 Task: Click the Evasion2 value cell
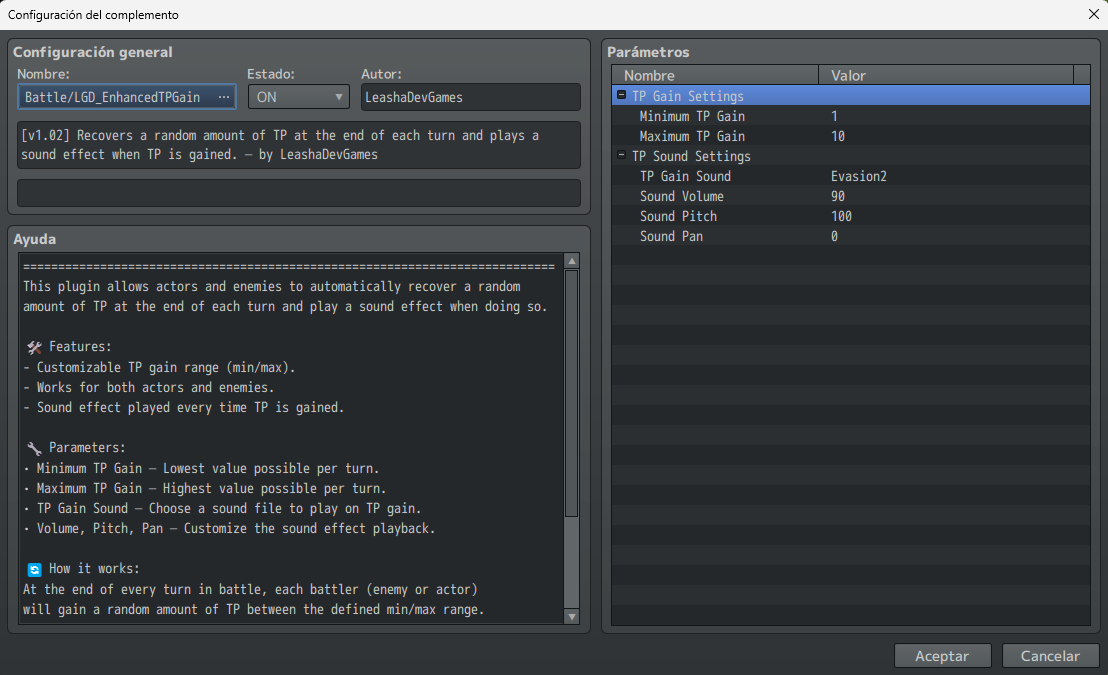coord(859,176)
